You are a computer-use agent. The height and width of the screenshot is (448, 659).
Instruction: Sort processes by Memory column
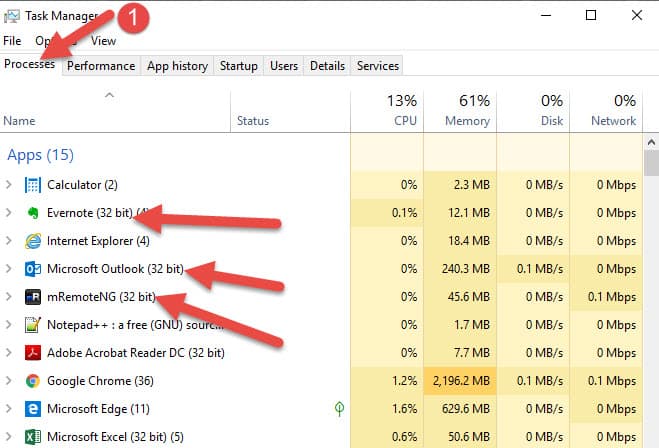coord(460,110)
